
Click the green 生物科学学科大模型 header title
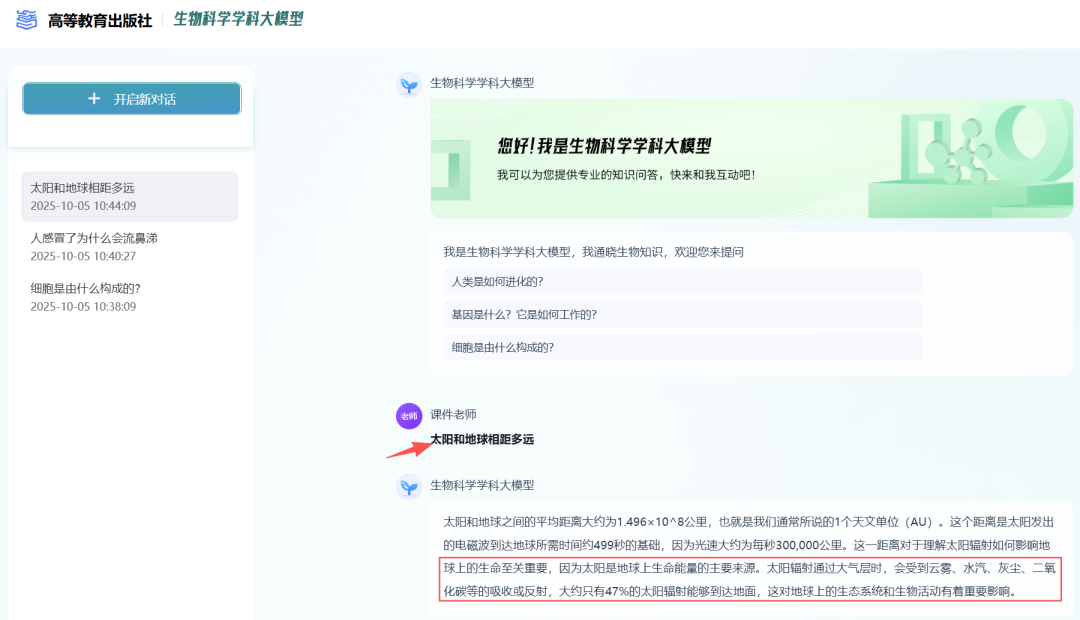(238, 19)
